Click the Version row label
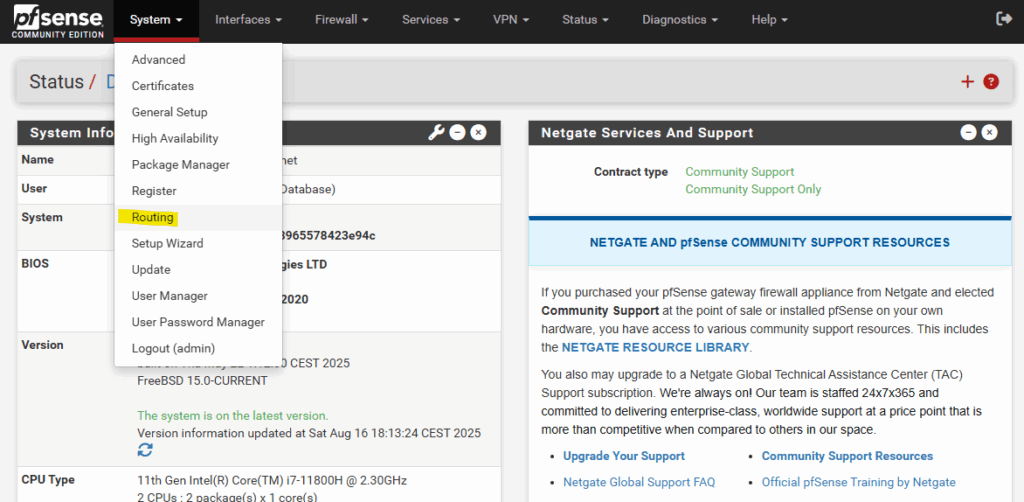The image size is (1024, 502). click(42, 345)
